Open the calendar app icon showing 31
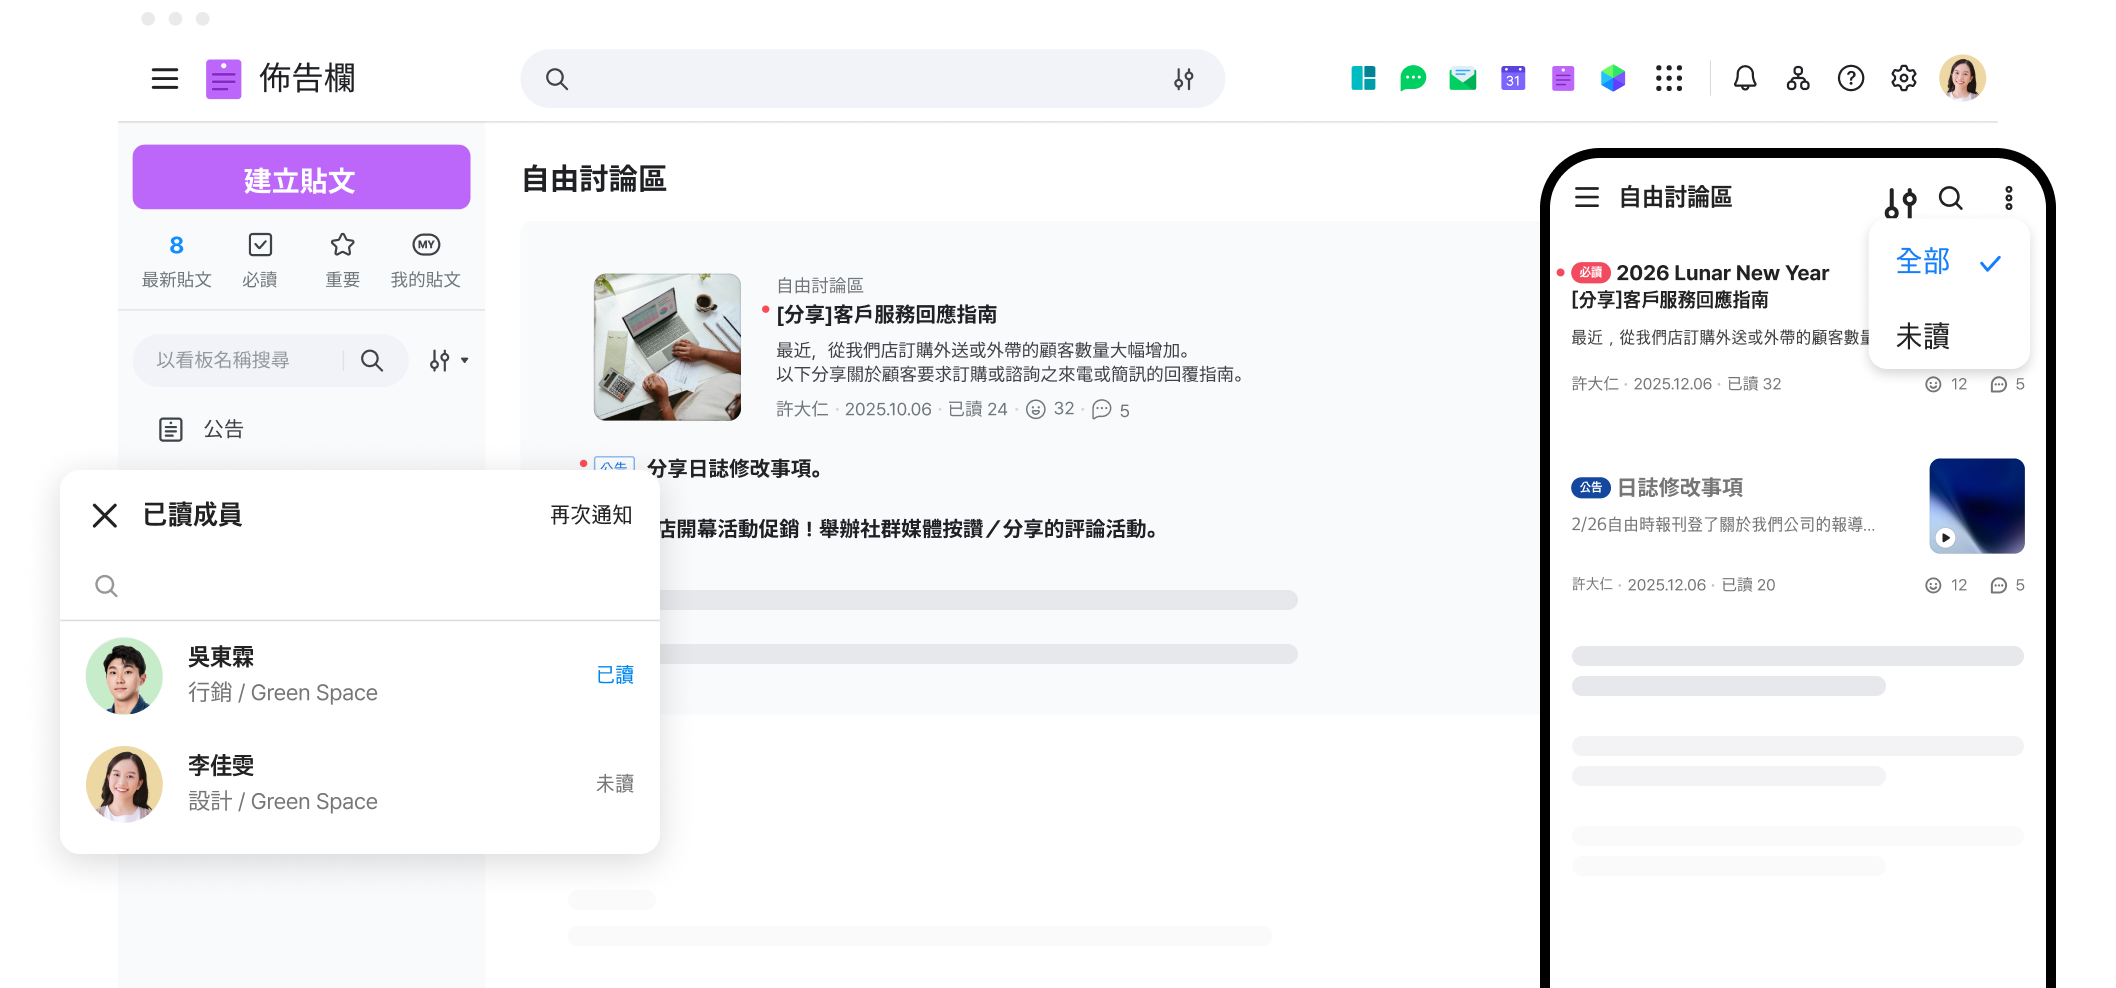The image size is (2116, 988). [x=1512, y=78]
